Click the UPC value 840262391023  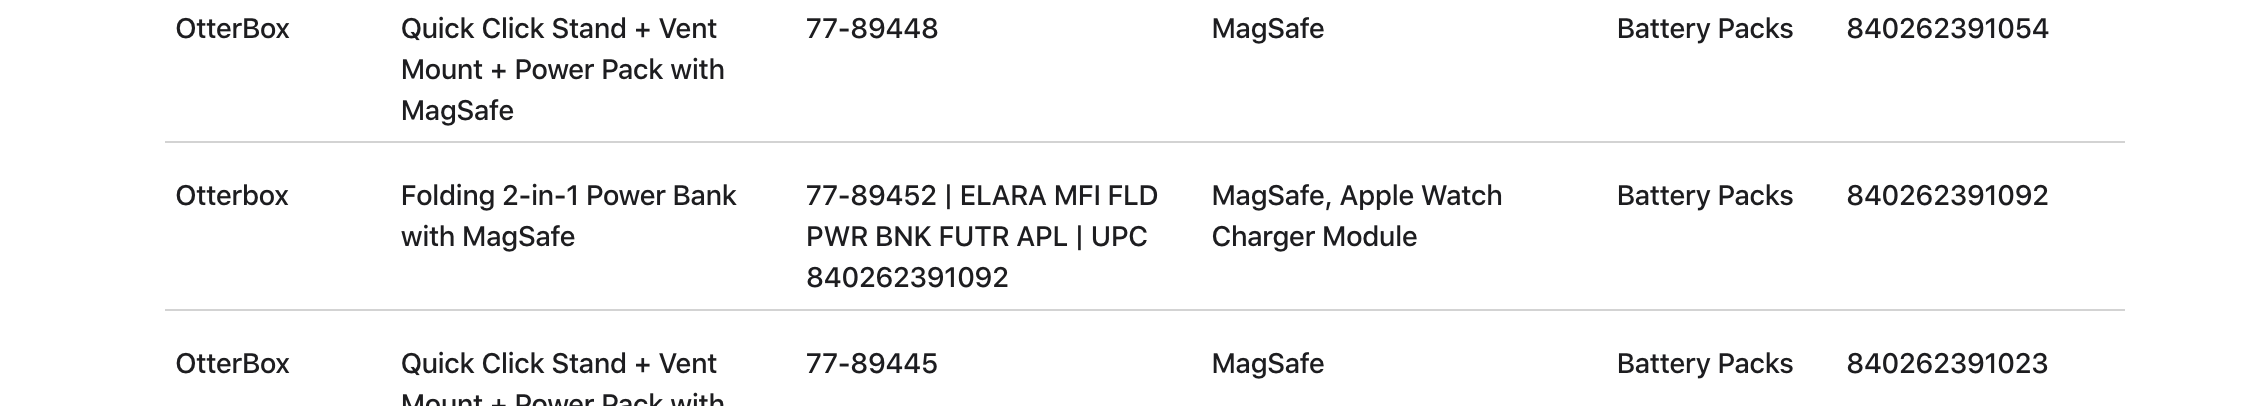[1946, 364]
